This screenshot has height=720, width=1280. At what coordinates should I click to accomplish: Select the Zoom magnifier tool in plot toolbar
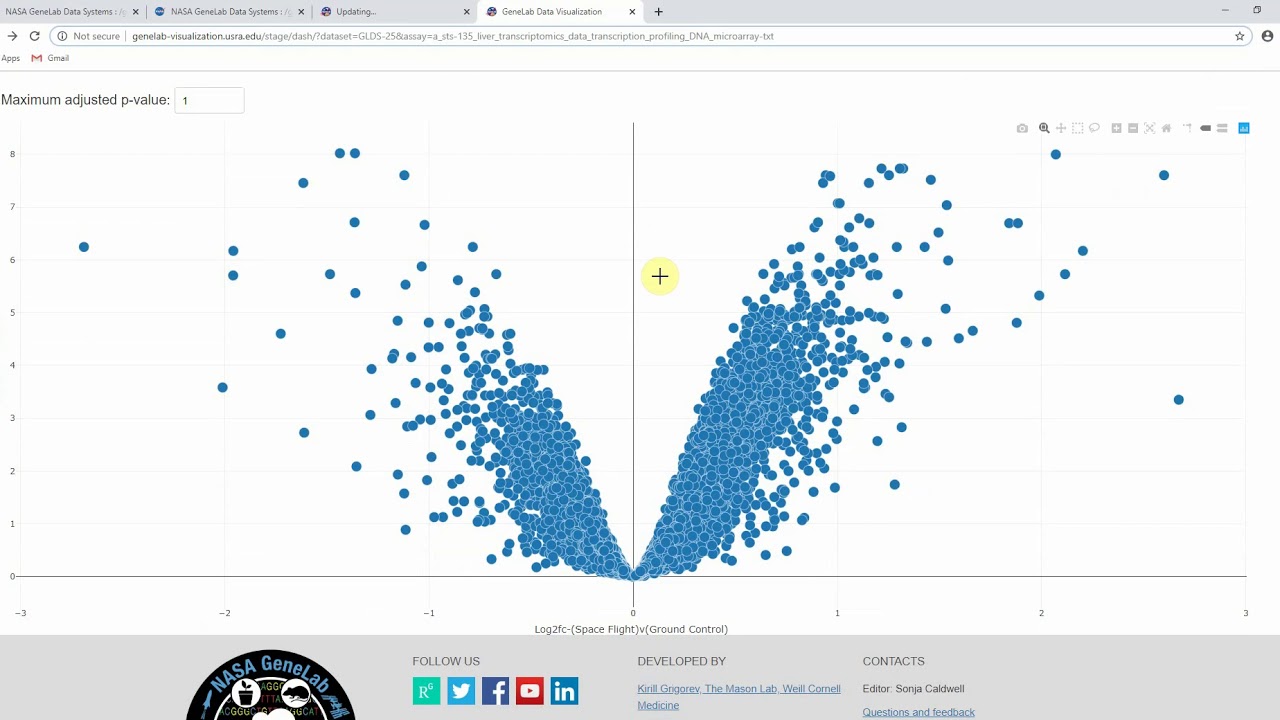click(1044, 128)
